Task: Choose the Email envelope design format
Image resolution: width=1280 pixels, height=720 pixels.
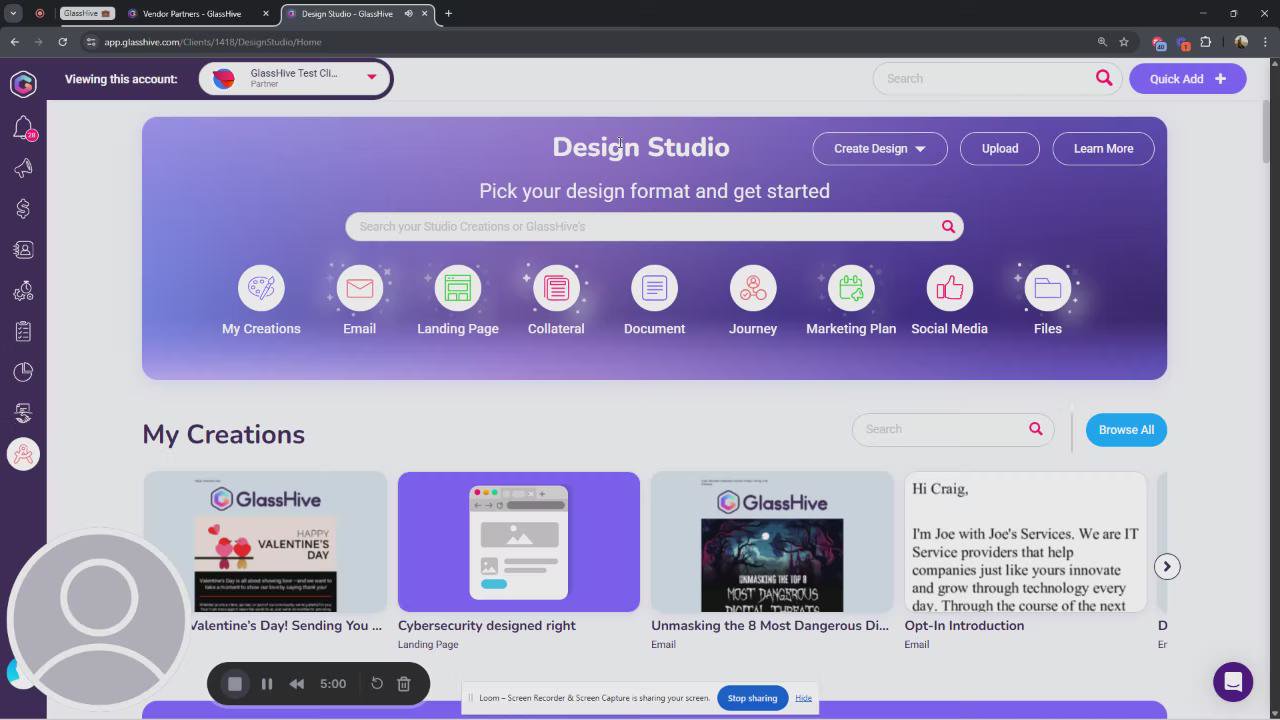Action: pyautogui.click(x=359, y=288)
